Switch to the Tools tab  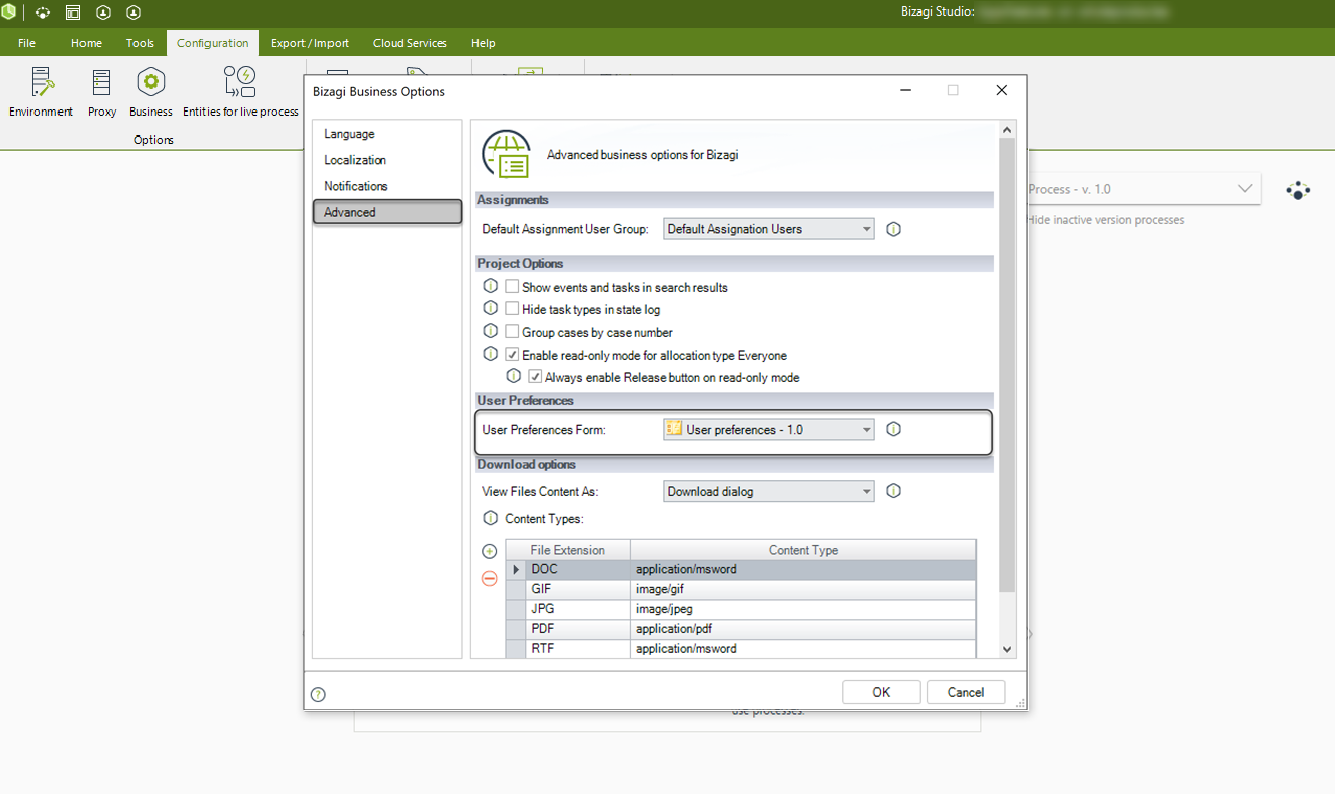coord(140,43)
